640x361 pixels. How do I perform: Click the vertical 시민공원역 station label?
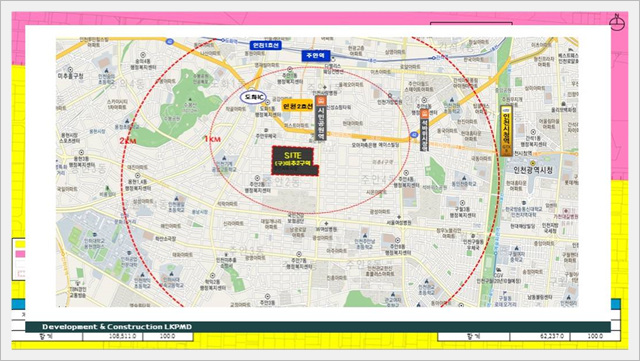pos(321,123)
